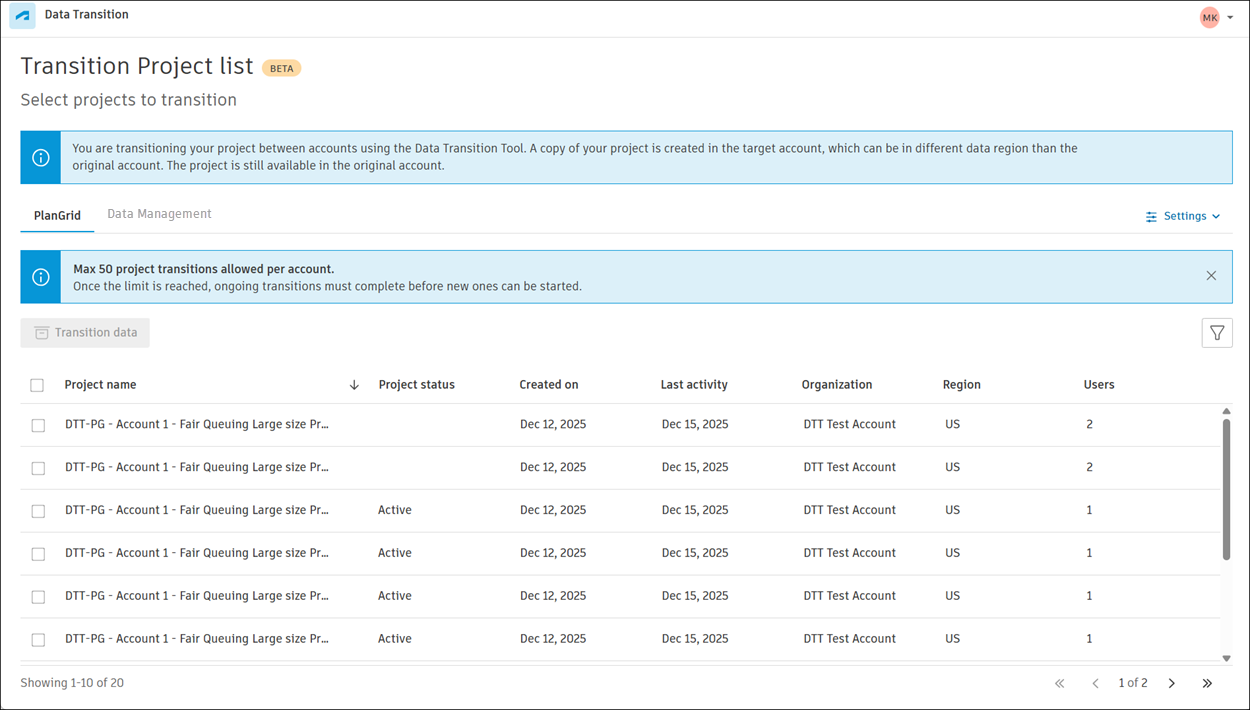Go to the previous page arrow
Image resolution: width=1250 pixels, height=710 pixels.
1095,684
